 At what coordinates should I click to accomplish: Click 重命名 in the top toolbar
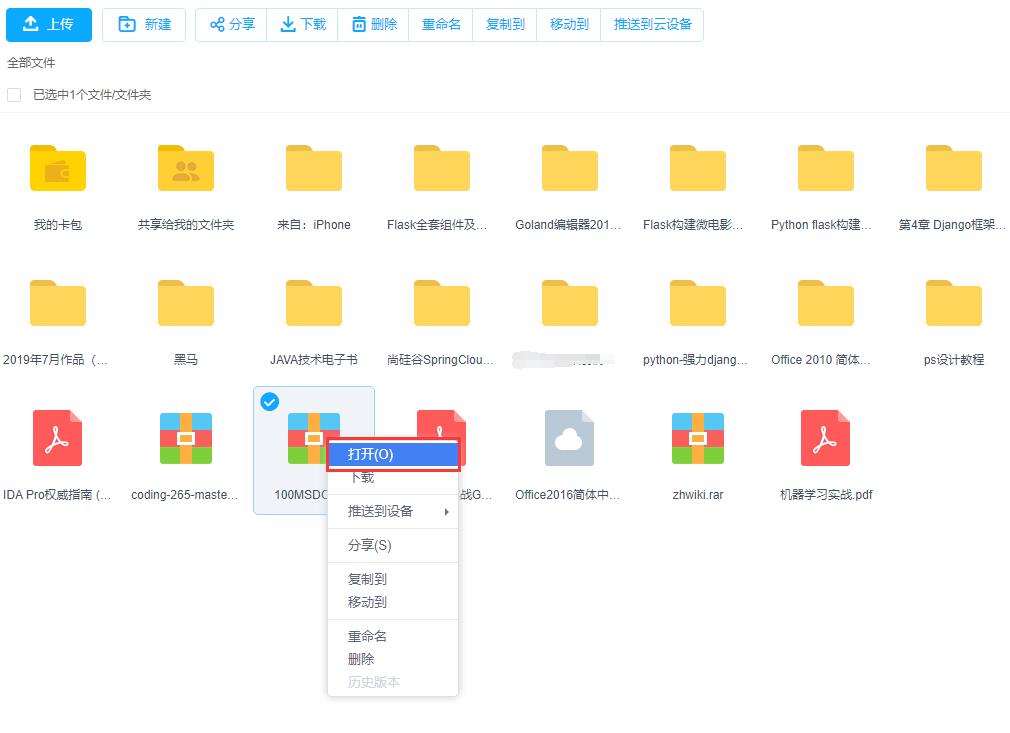point(441,24)
